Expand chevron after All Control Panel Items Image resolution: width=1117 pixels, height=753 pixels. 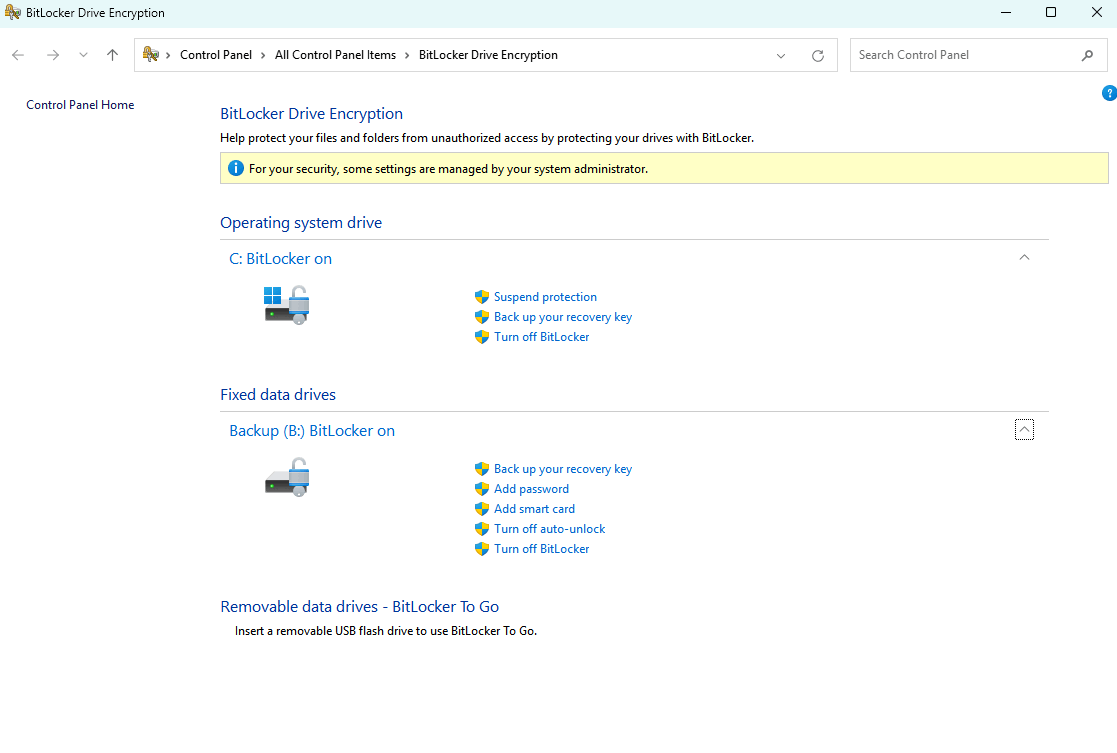click(x=407, y=56)
